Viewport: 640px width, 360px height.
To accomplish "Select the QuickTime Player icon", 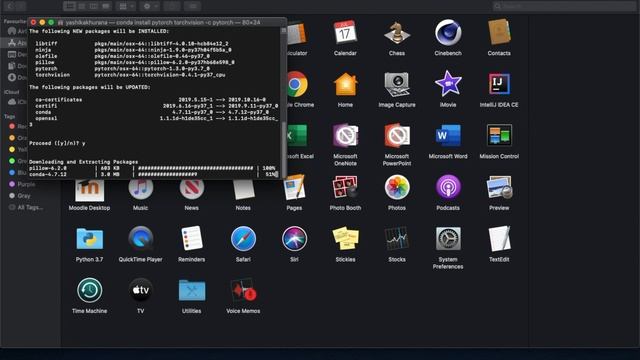I will (x=140, y=238).
